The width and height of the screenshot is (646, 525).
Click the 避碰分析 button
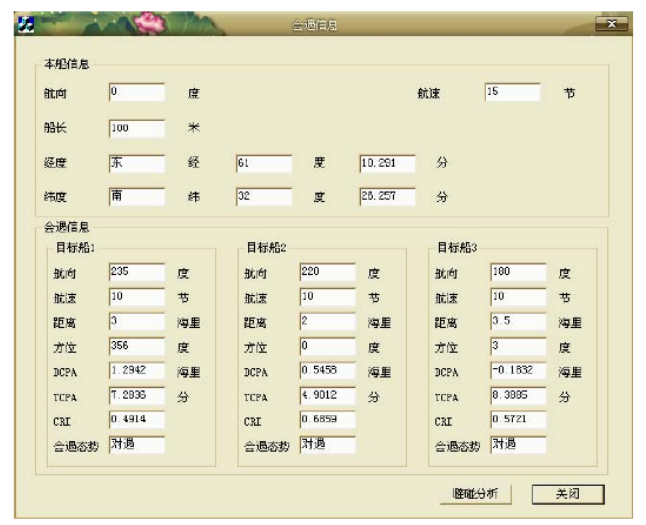point(475,494)
